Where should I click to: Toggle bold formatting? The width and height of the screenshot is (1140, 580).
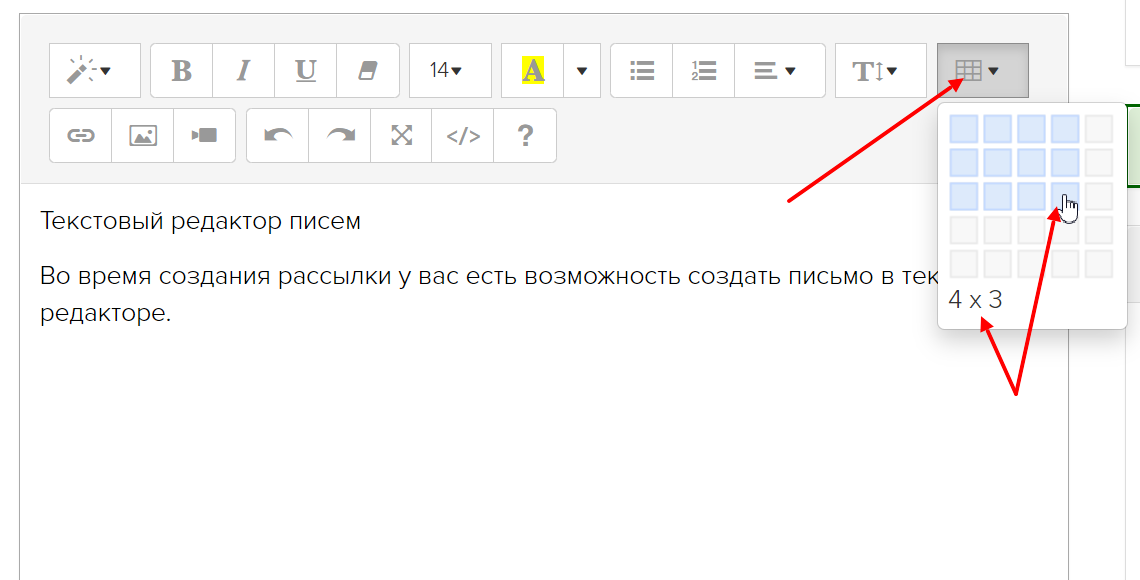pos(181,71)
